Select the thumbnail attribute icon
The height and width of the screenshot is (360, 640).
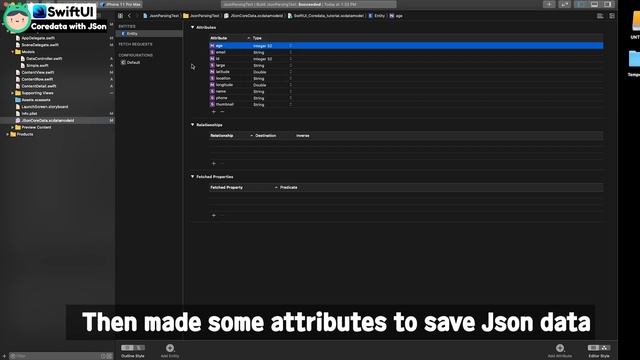point(212,104)
